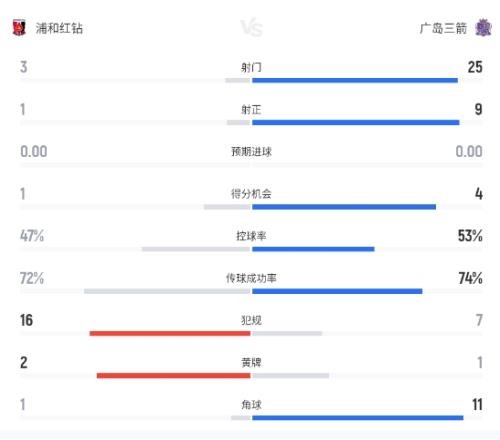Screen dimensions: 500x440
Task: Click the 53% possession value
Action: (470, 236)
